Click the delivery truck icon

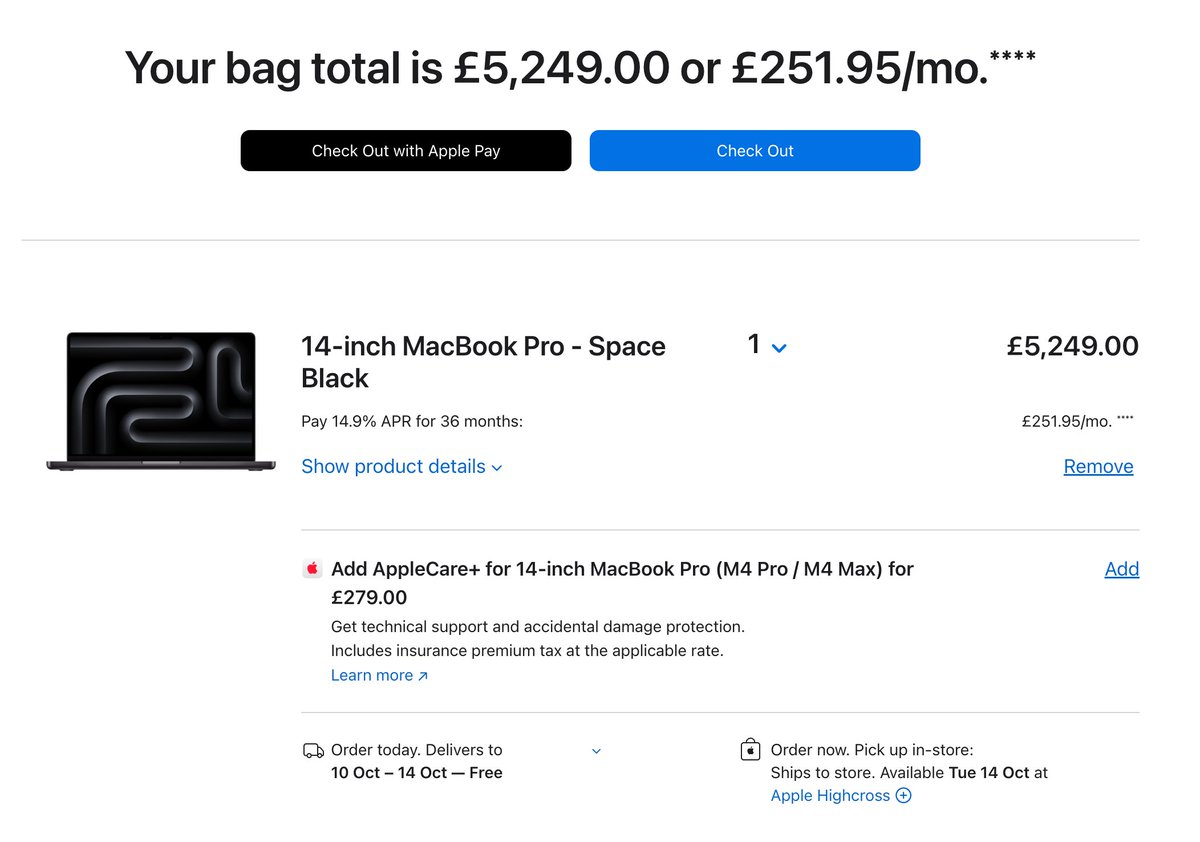tap(313, 750)
